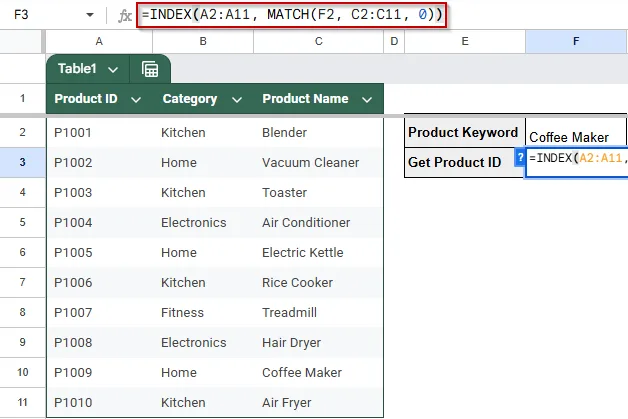Screen dimensions: 628x419
Task: Click the Get Product ID label cell
Action: click(465, 162)
